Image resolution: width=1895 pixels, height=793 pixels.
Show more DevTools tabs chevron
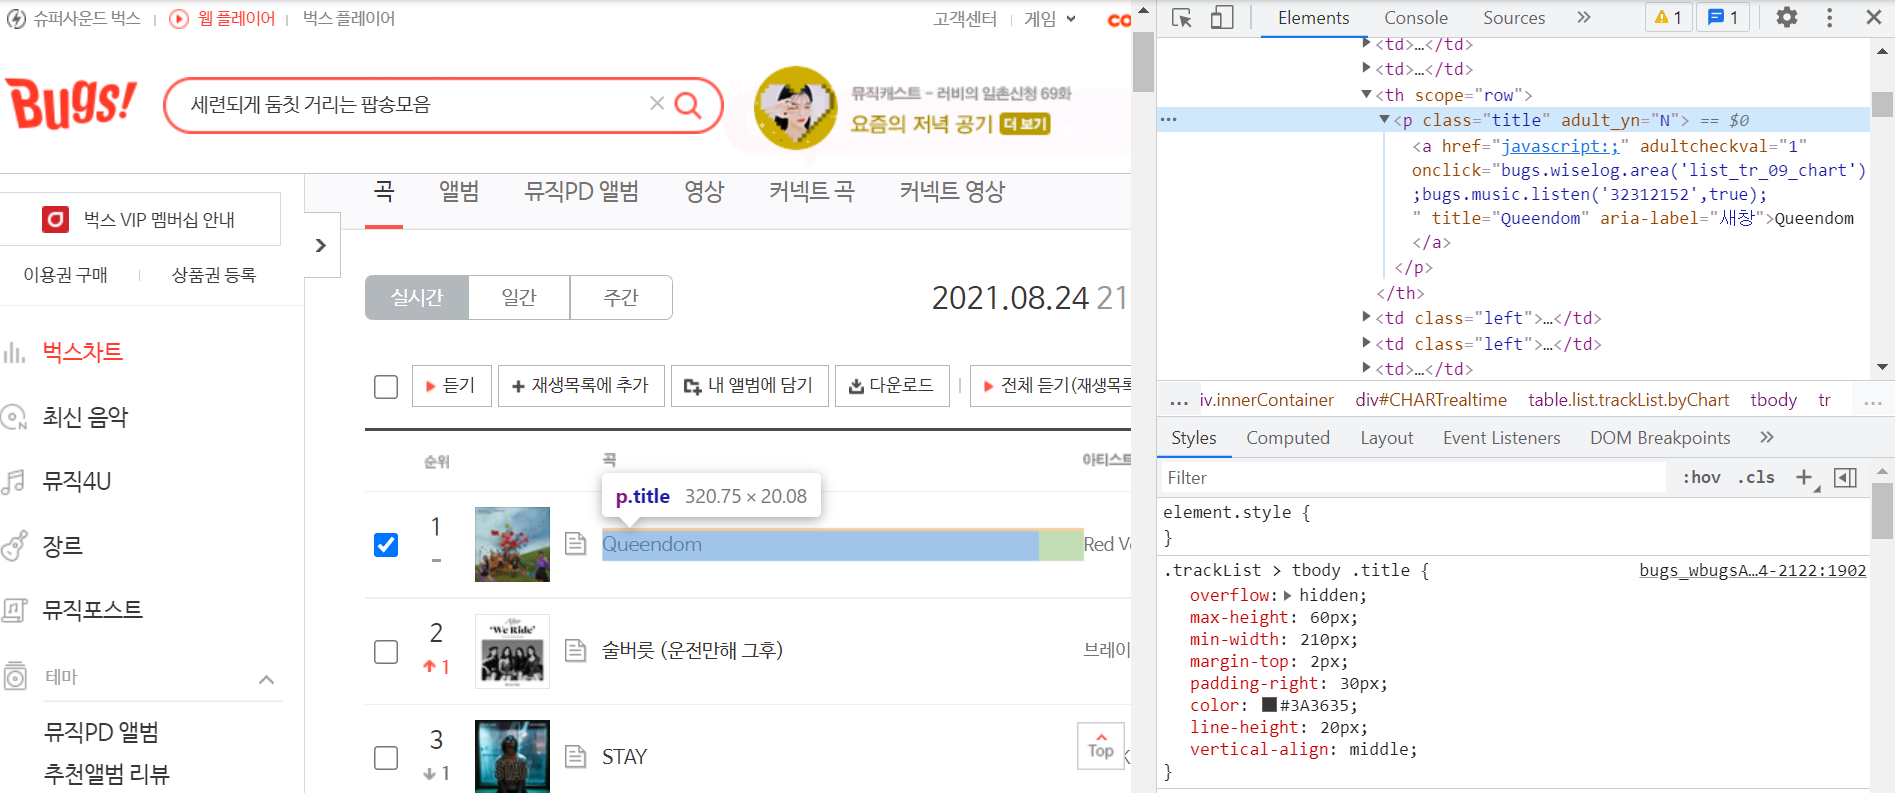[x=1584, y=17]
